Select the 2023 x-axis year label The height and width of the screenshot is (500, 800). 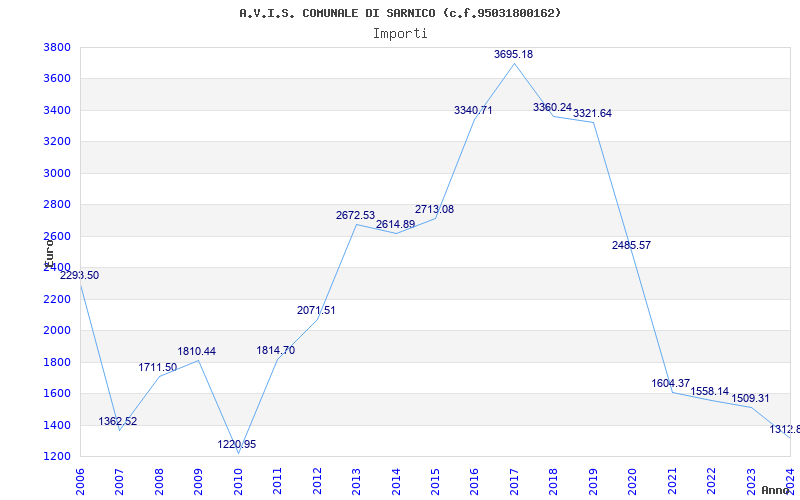pyautogui.click(x=751, y=482)
